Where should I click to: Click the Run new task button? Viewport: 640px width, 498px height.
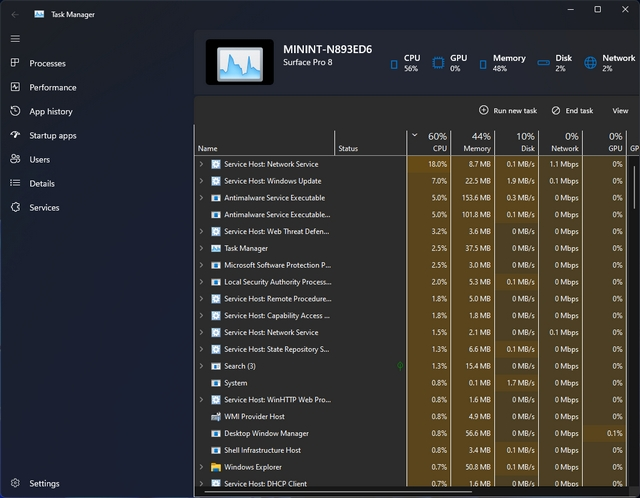point(508,111)
